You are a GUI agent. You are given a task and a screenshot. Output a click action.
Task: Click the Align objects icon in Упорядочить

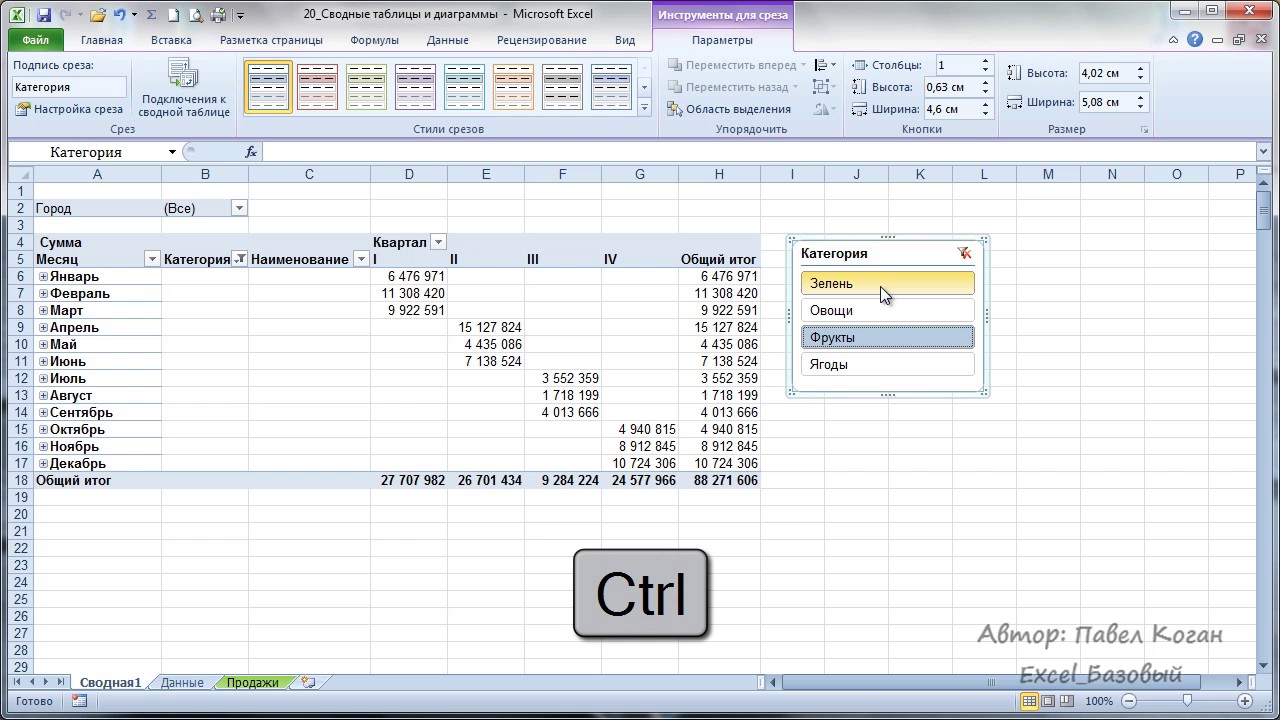click(x=825, y=65)
